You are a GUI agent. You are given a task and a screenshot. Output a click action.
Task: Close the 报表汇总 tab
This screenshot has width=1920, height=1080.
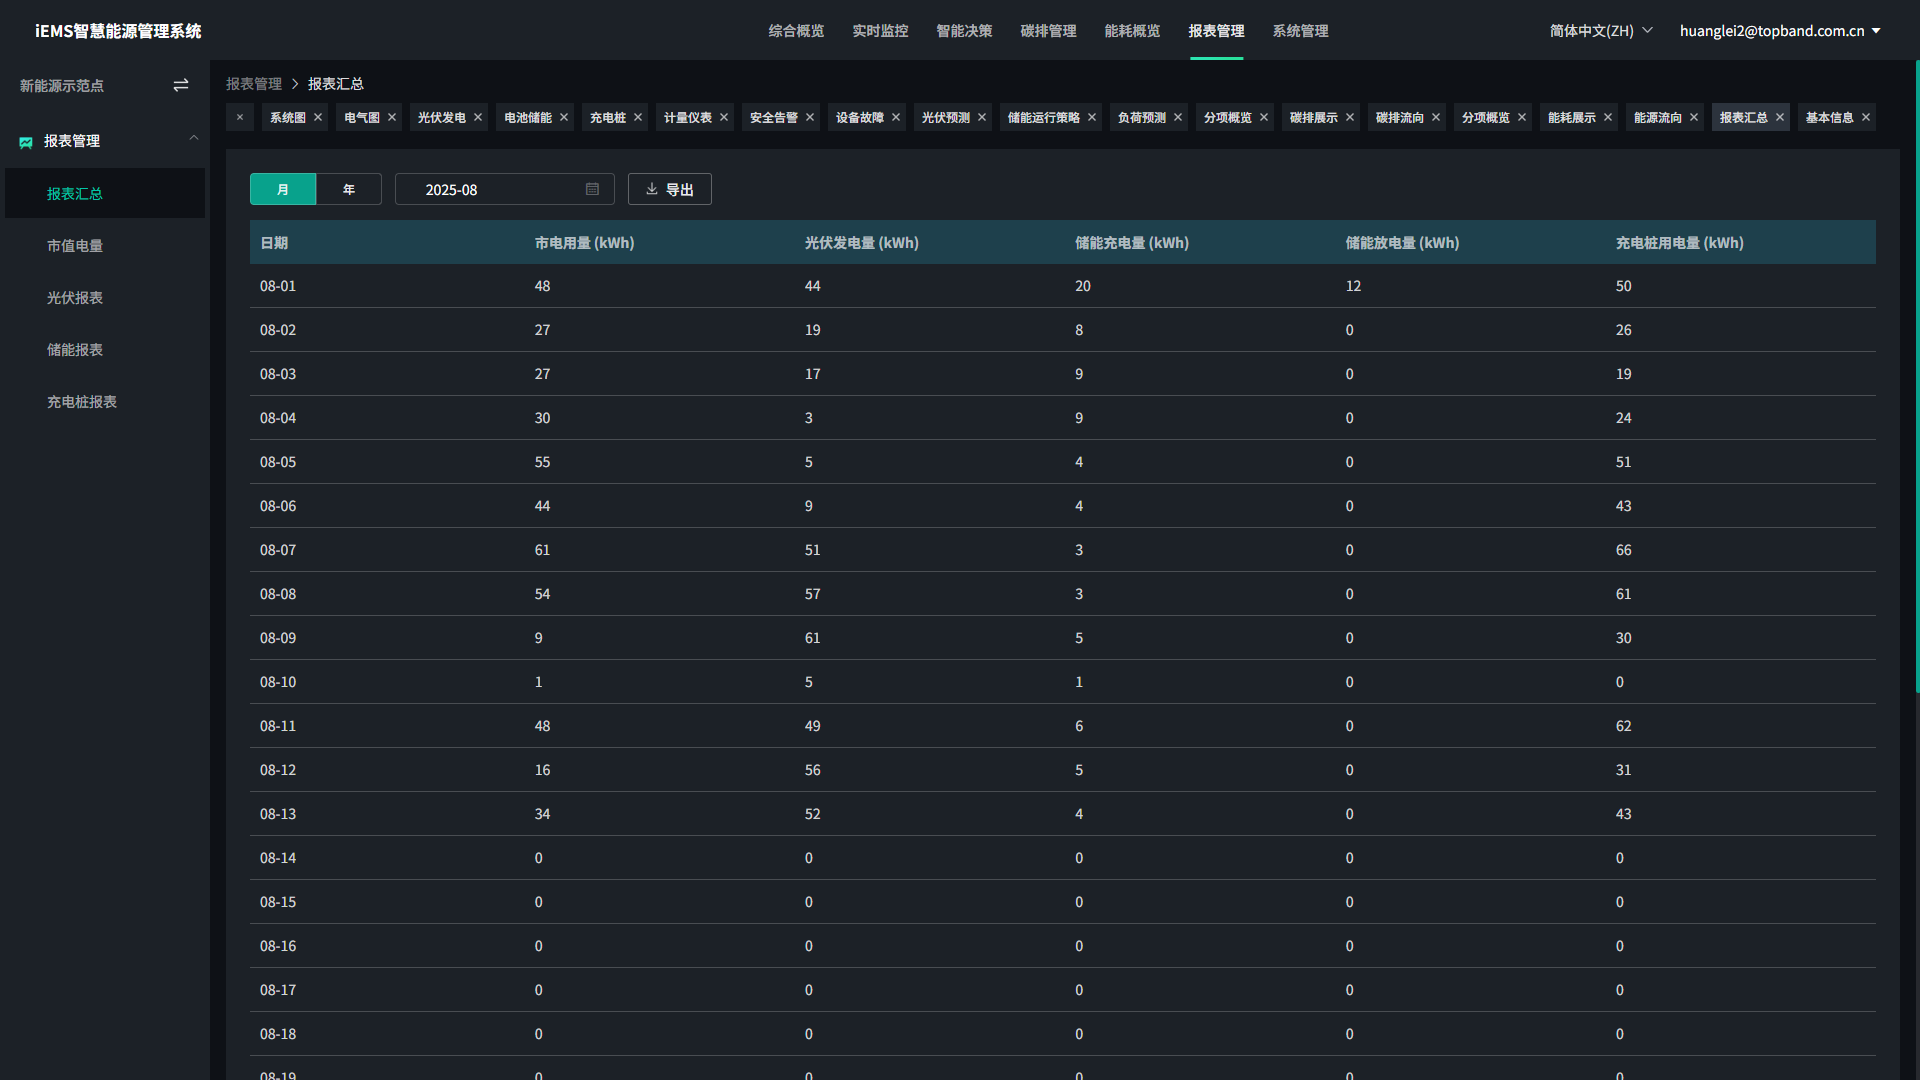point(1780,118)
